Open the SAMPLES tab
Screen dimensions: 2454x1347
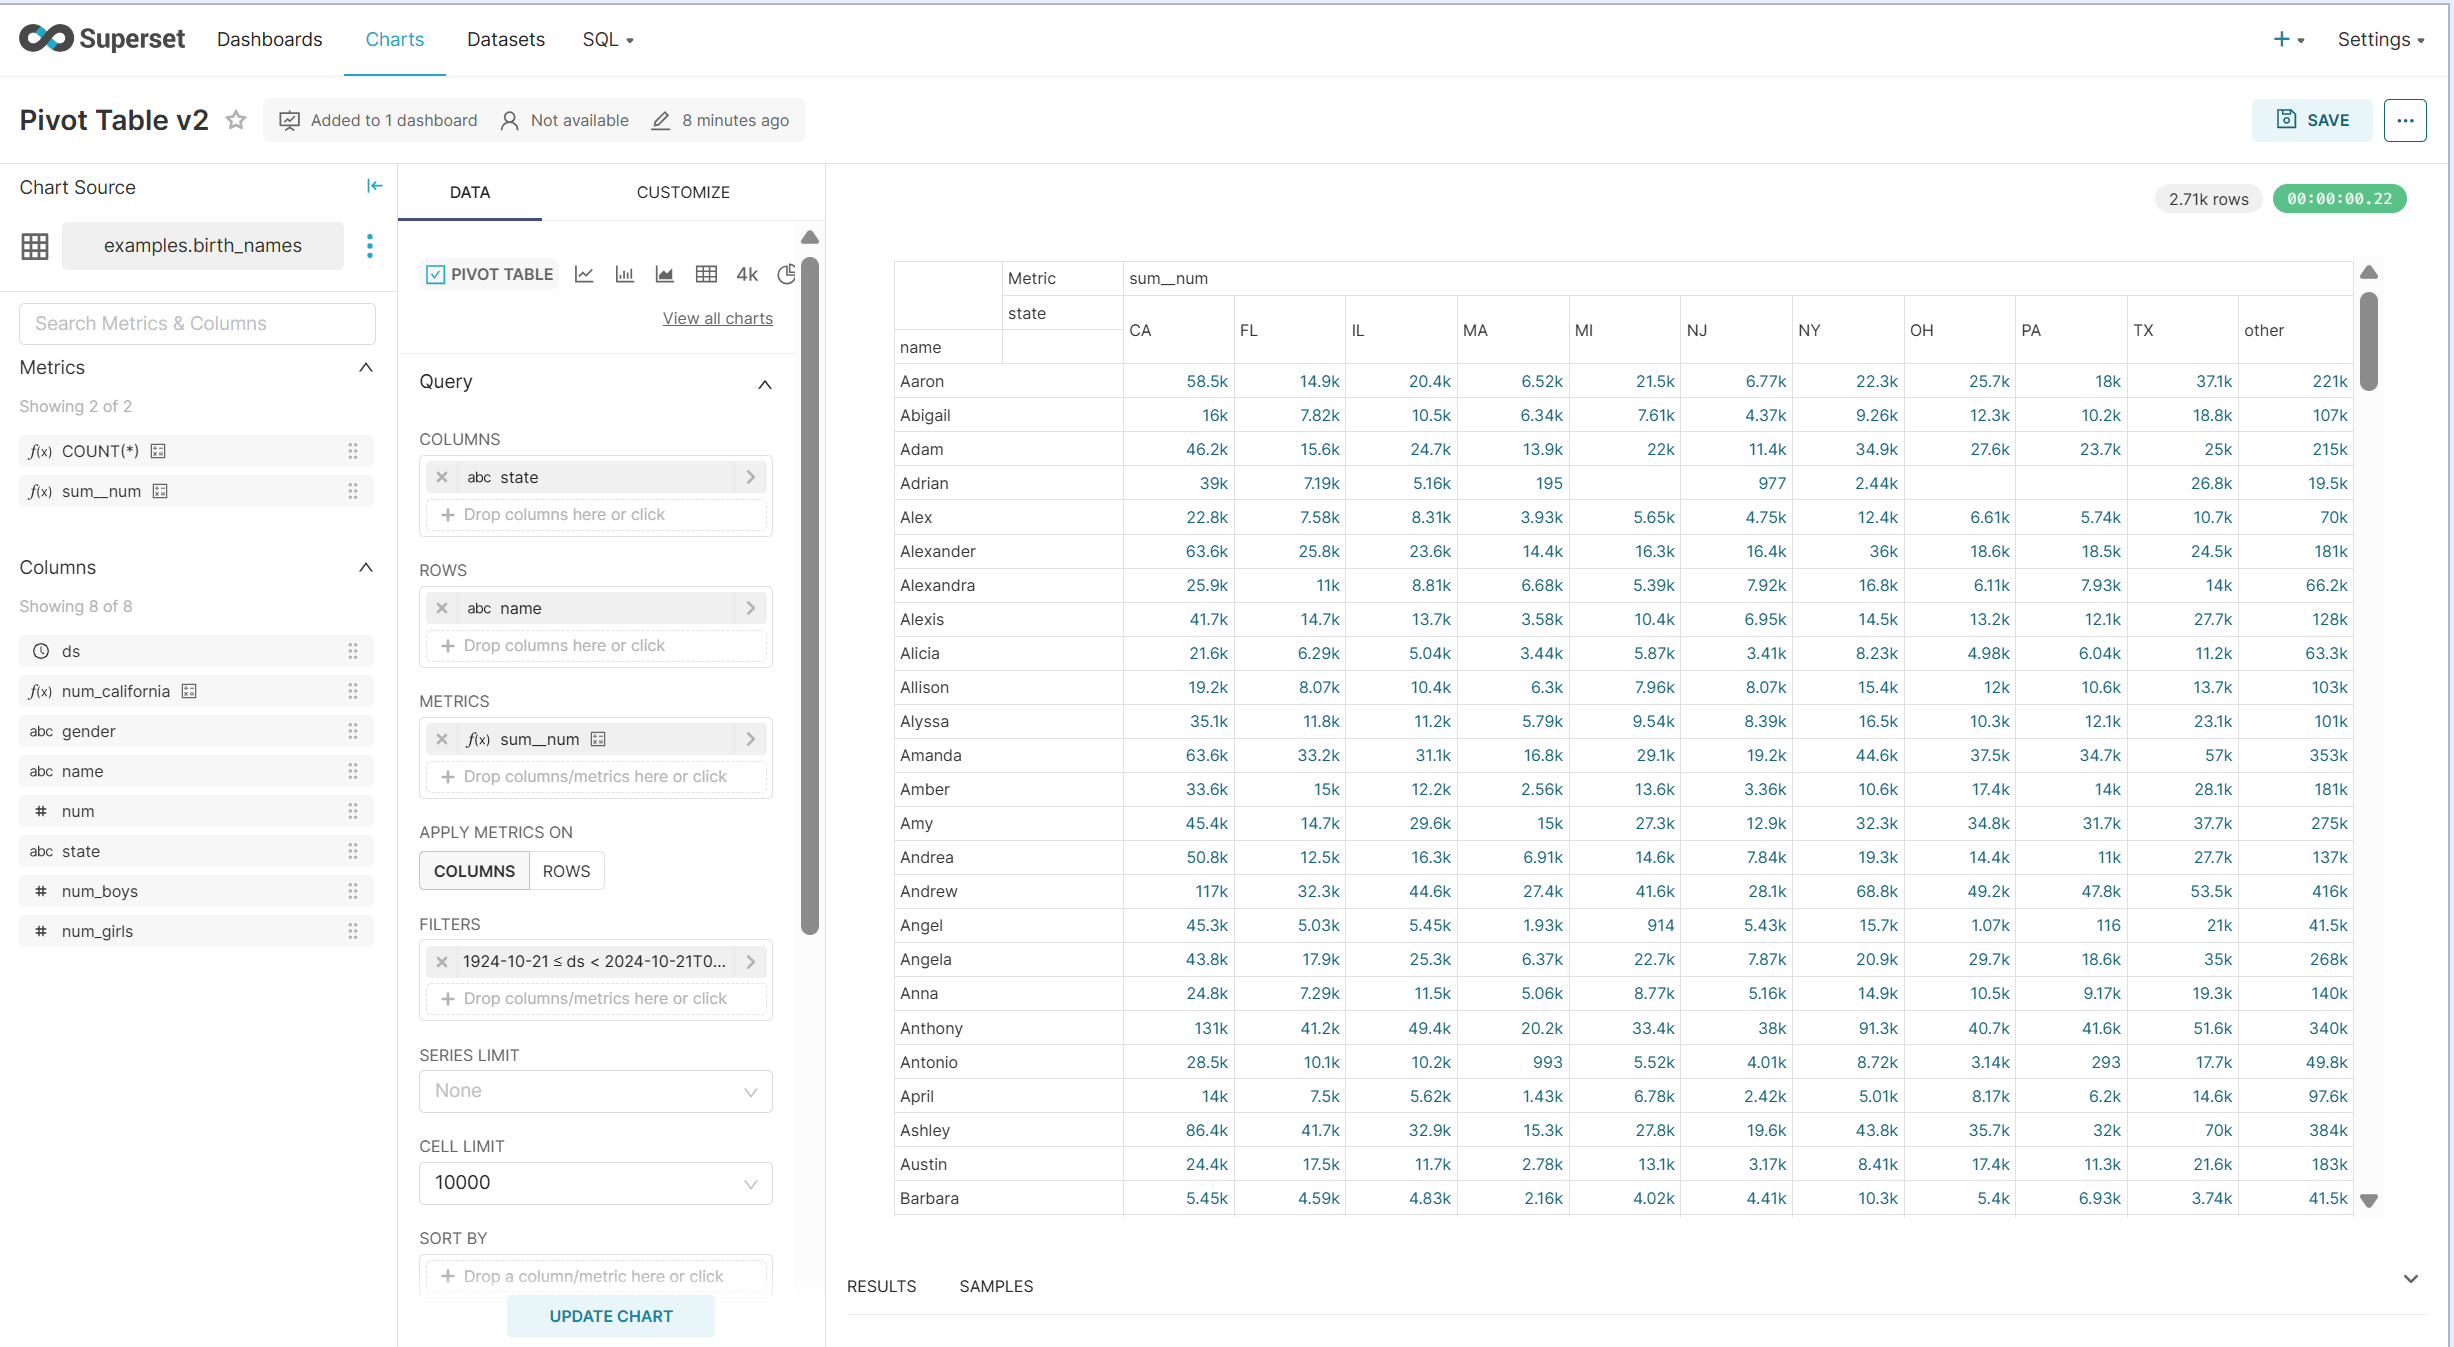point(996,1286)
